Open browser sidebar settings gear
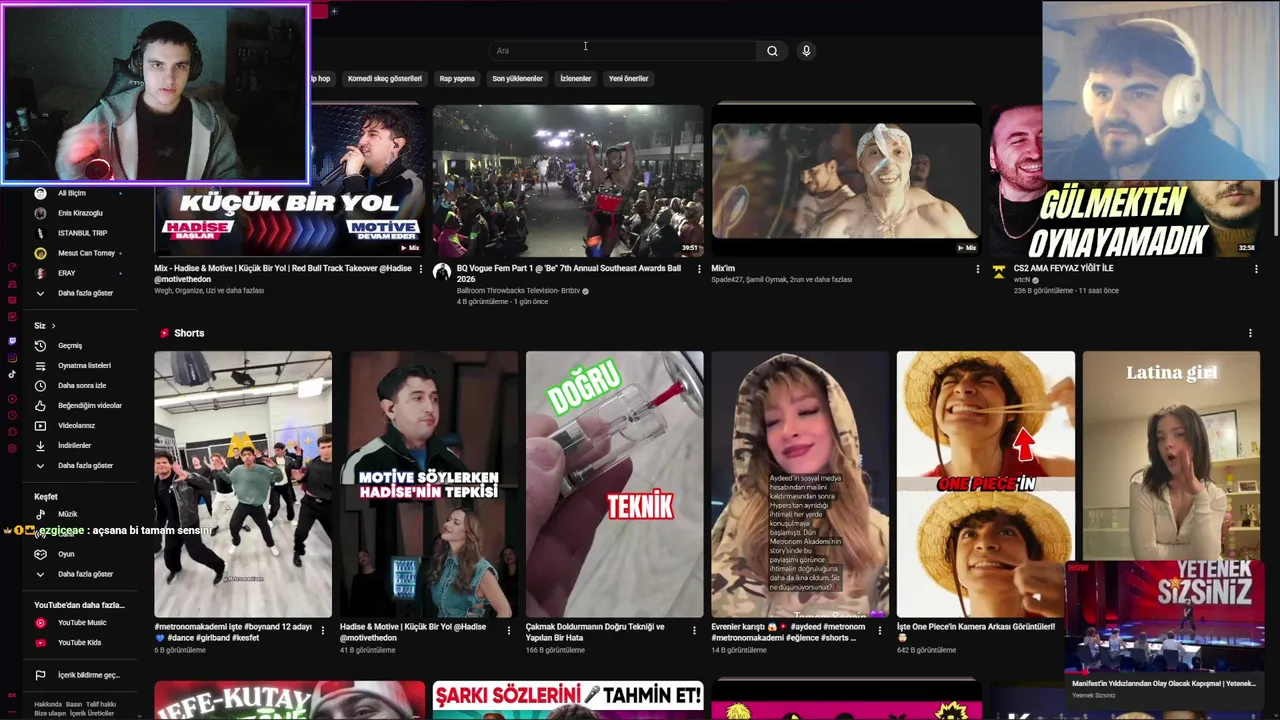Viewport: 1280px width, 720px height. pyautogui.click(x=12, y=448)
